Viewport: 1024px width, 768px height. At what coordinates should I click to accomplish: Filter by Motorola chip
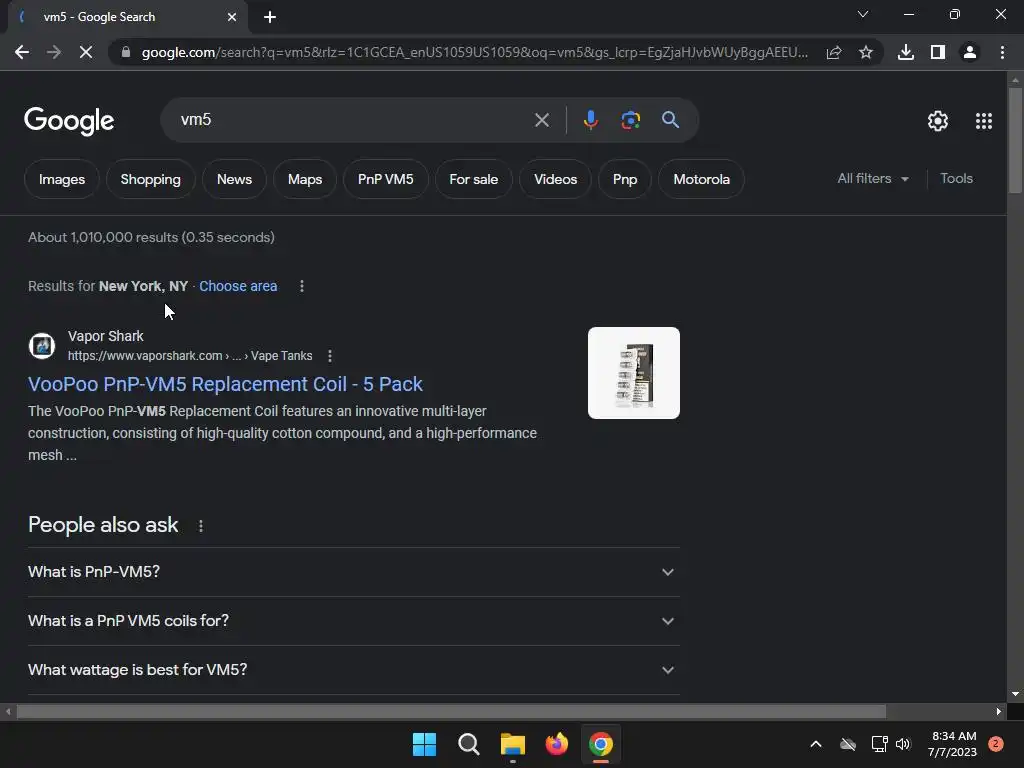(701, 179)
